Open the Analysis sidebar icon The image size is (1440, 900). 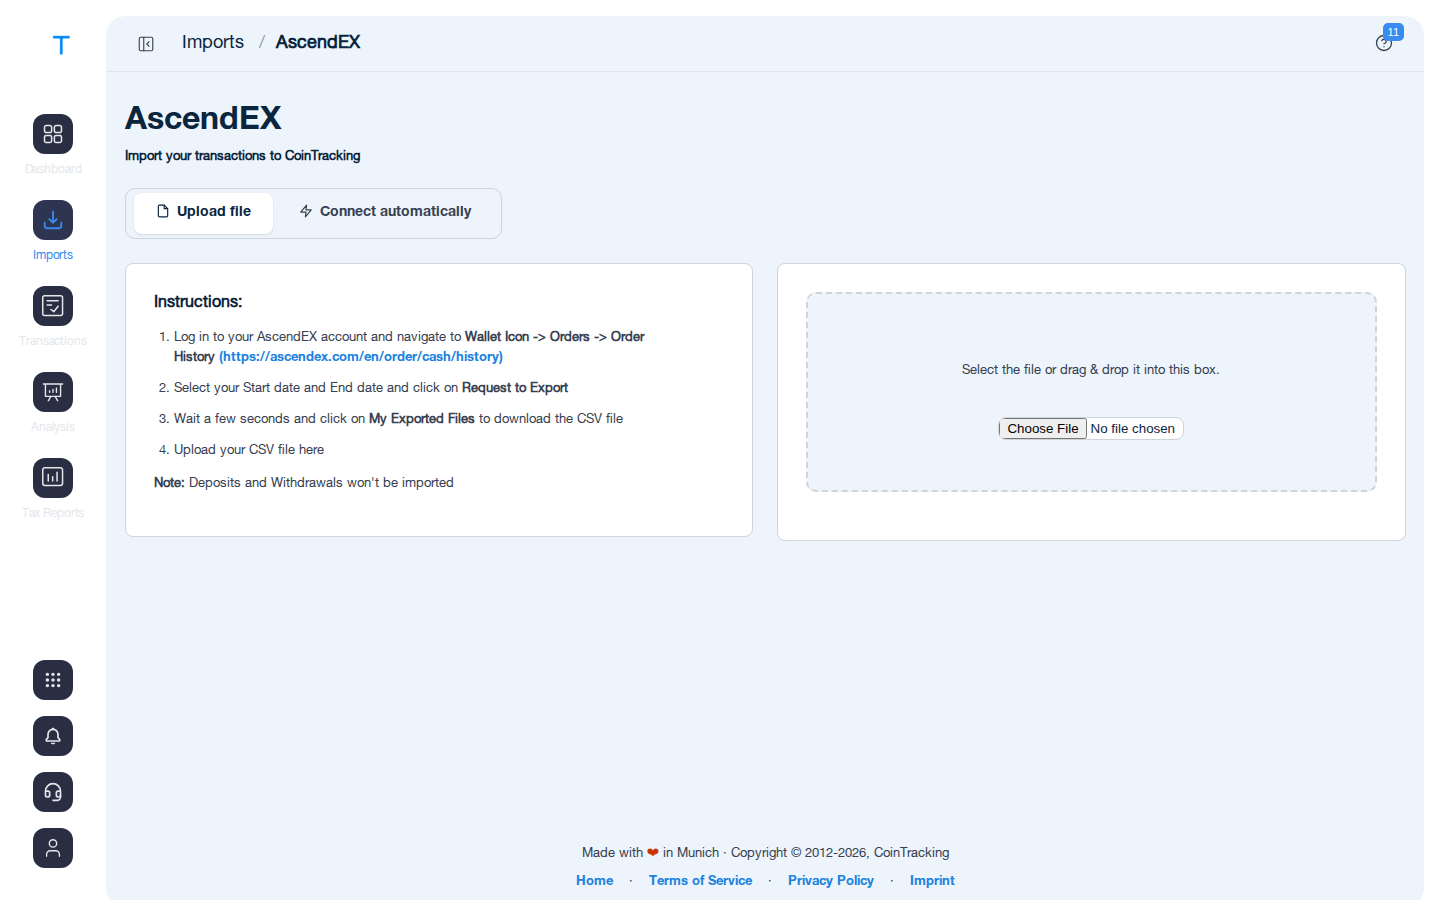pos(53,392)
